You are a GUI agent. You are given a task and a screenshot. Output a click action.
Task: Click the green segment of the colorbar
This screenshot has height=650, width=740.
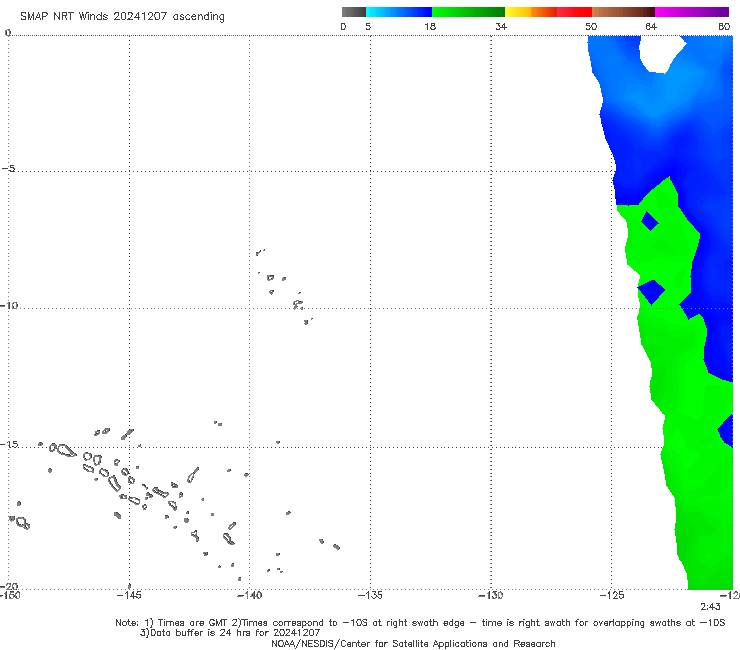click(468, 12)
